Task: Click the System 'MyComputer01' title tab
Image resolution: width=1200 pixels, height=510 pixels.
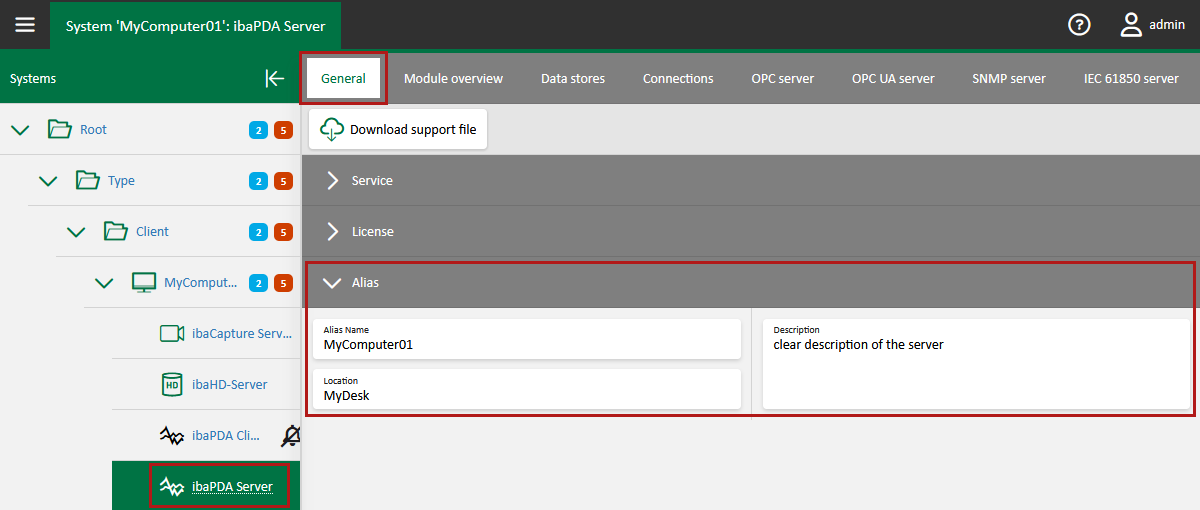Action: click(x=195, y=26)
